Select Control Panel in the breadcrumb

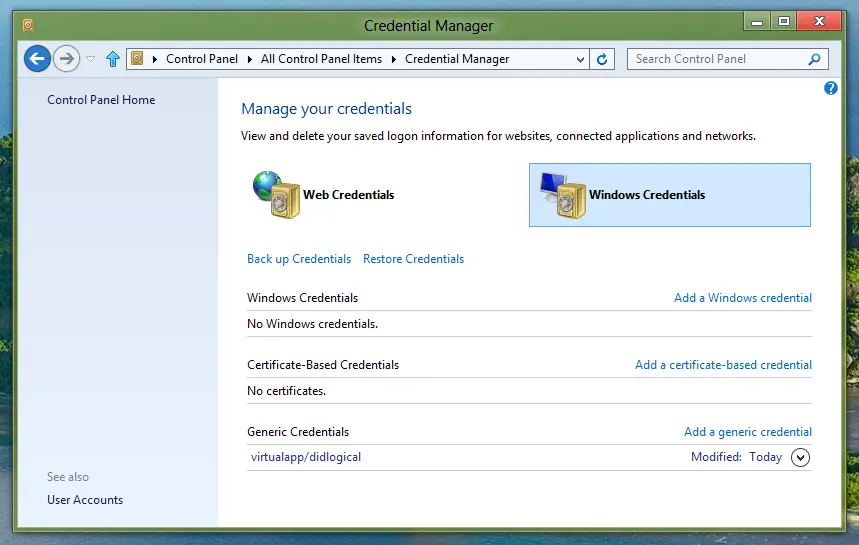(x=202, y=59)
